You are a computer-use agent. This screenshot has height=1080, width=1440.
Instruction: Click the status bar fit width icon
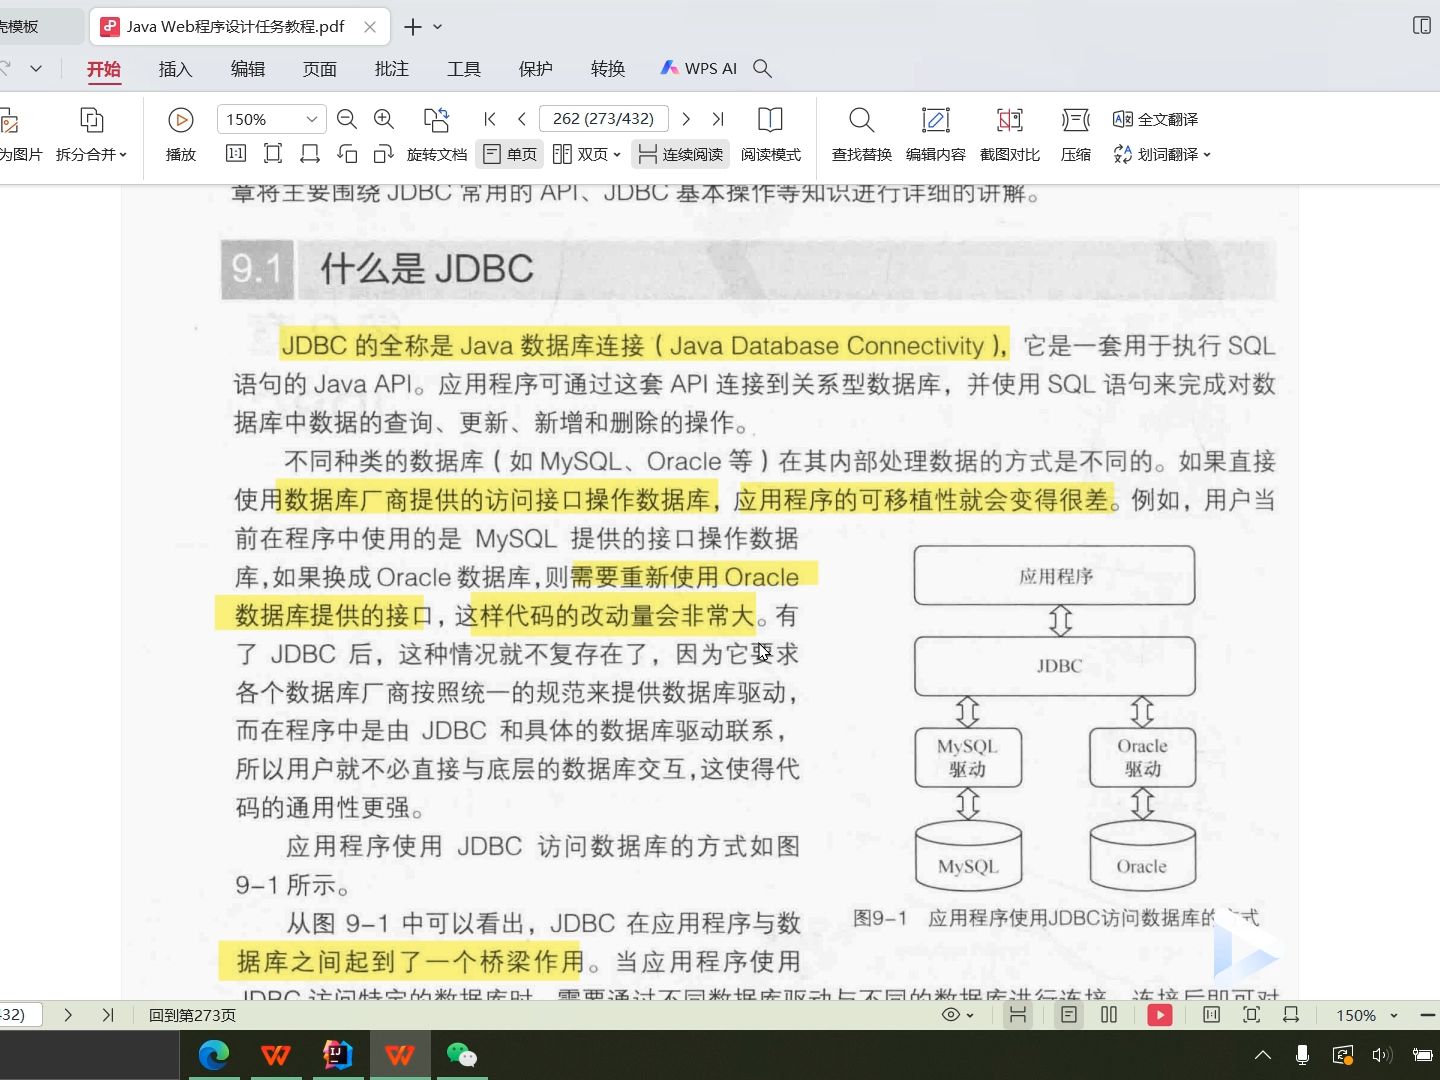coord(1291,1015)
